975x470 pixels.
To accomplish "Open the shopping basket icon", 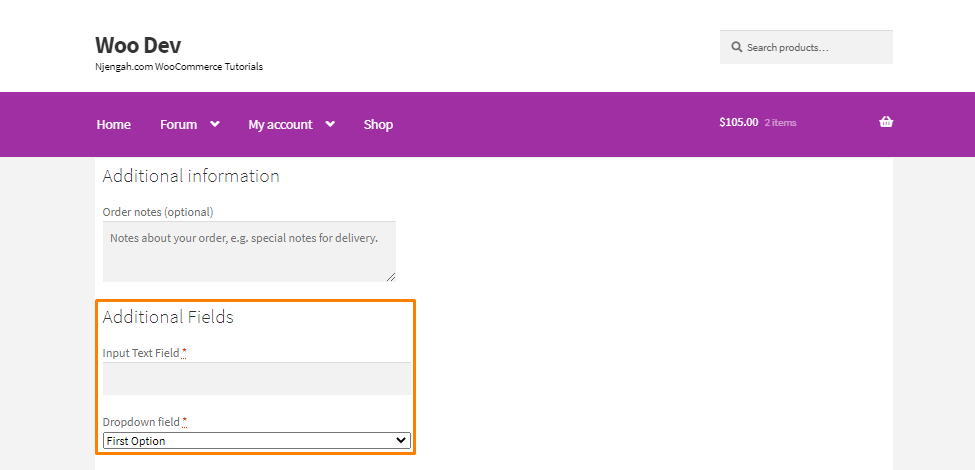I will pyautogui.click(x=886, y=122).
